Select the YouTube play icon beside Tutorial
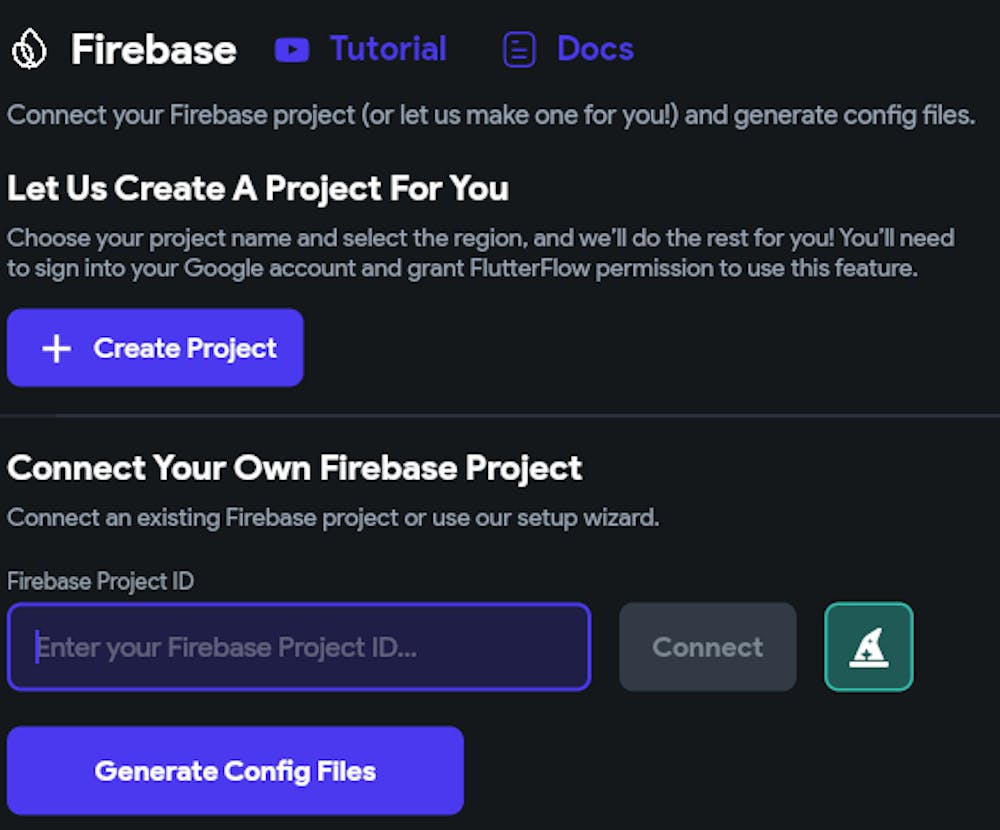The width and height of the screenshot is (1000, 830). tap(291, 49)
